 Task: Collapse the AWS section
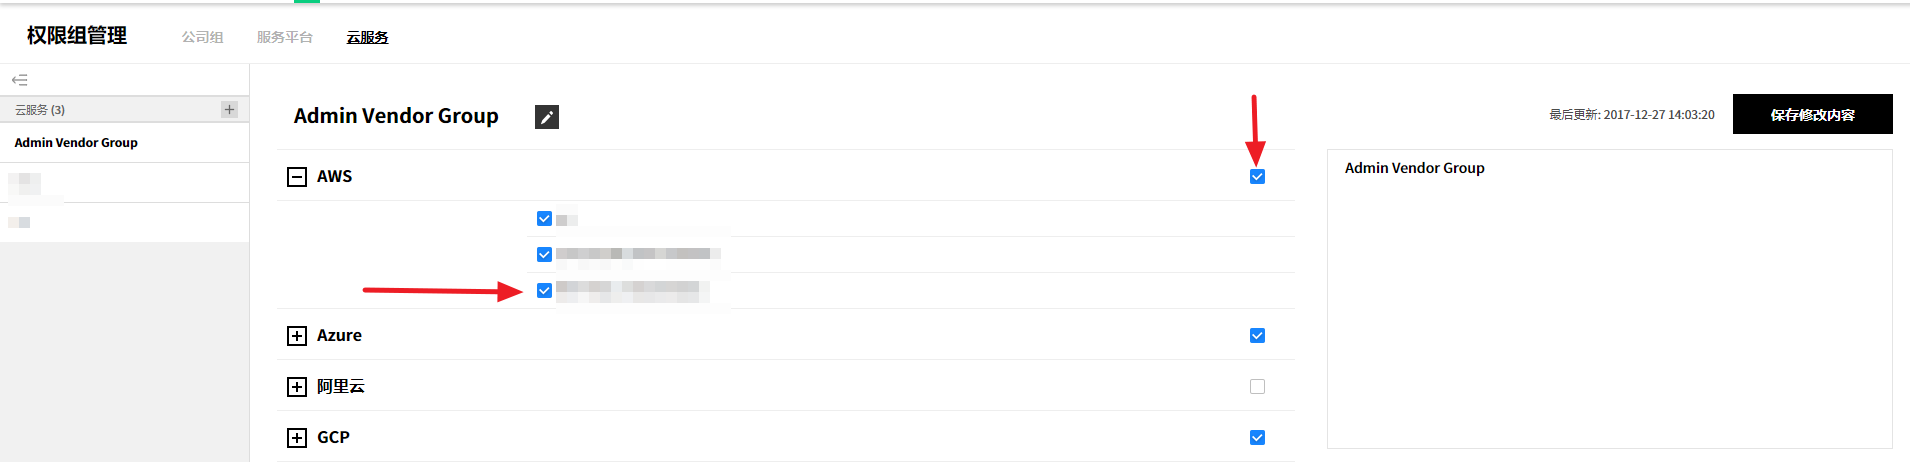tap(297, 177)
